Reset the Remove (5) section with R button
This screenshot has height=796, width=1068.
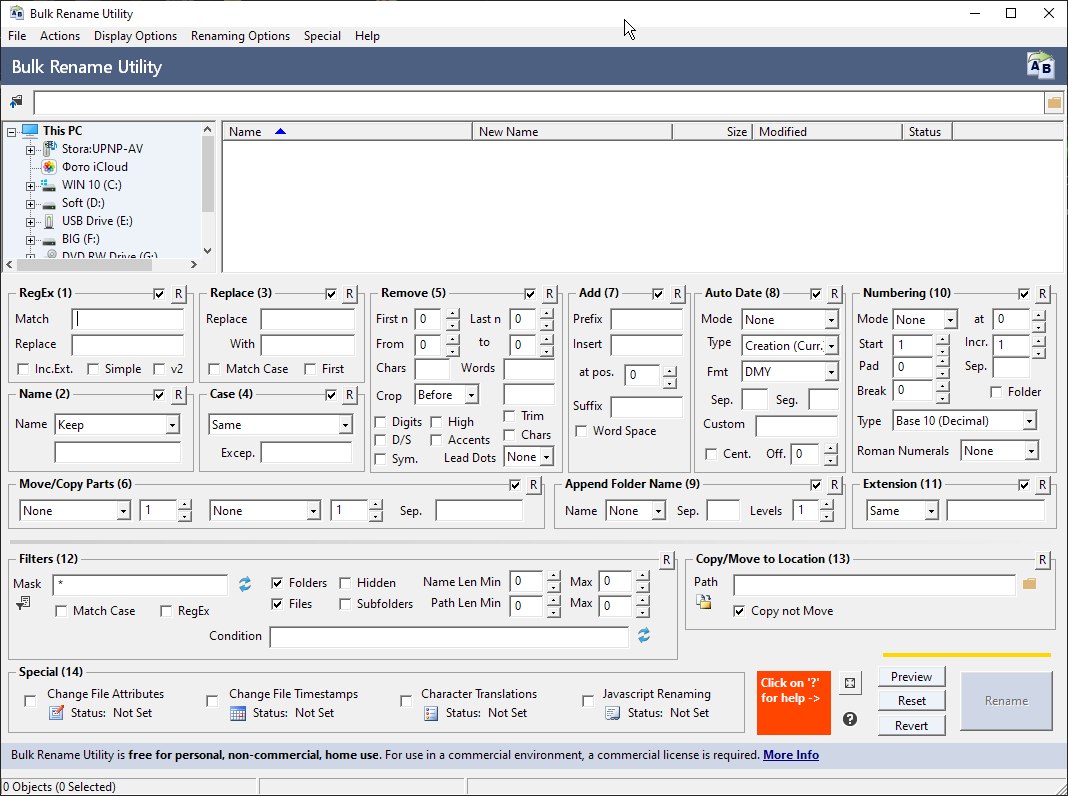pyautogui.click(x=549, y=294)
